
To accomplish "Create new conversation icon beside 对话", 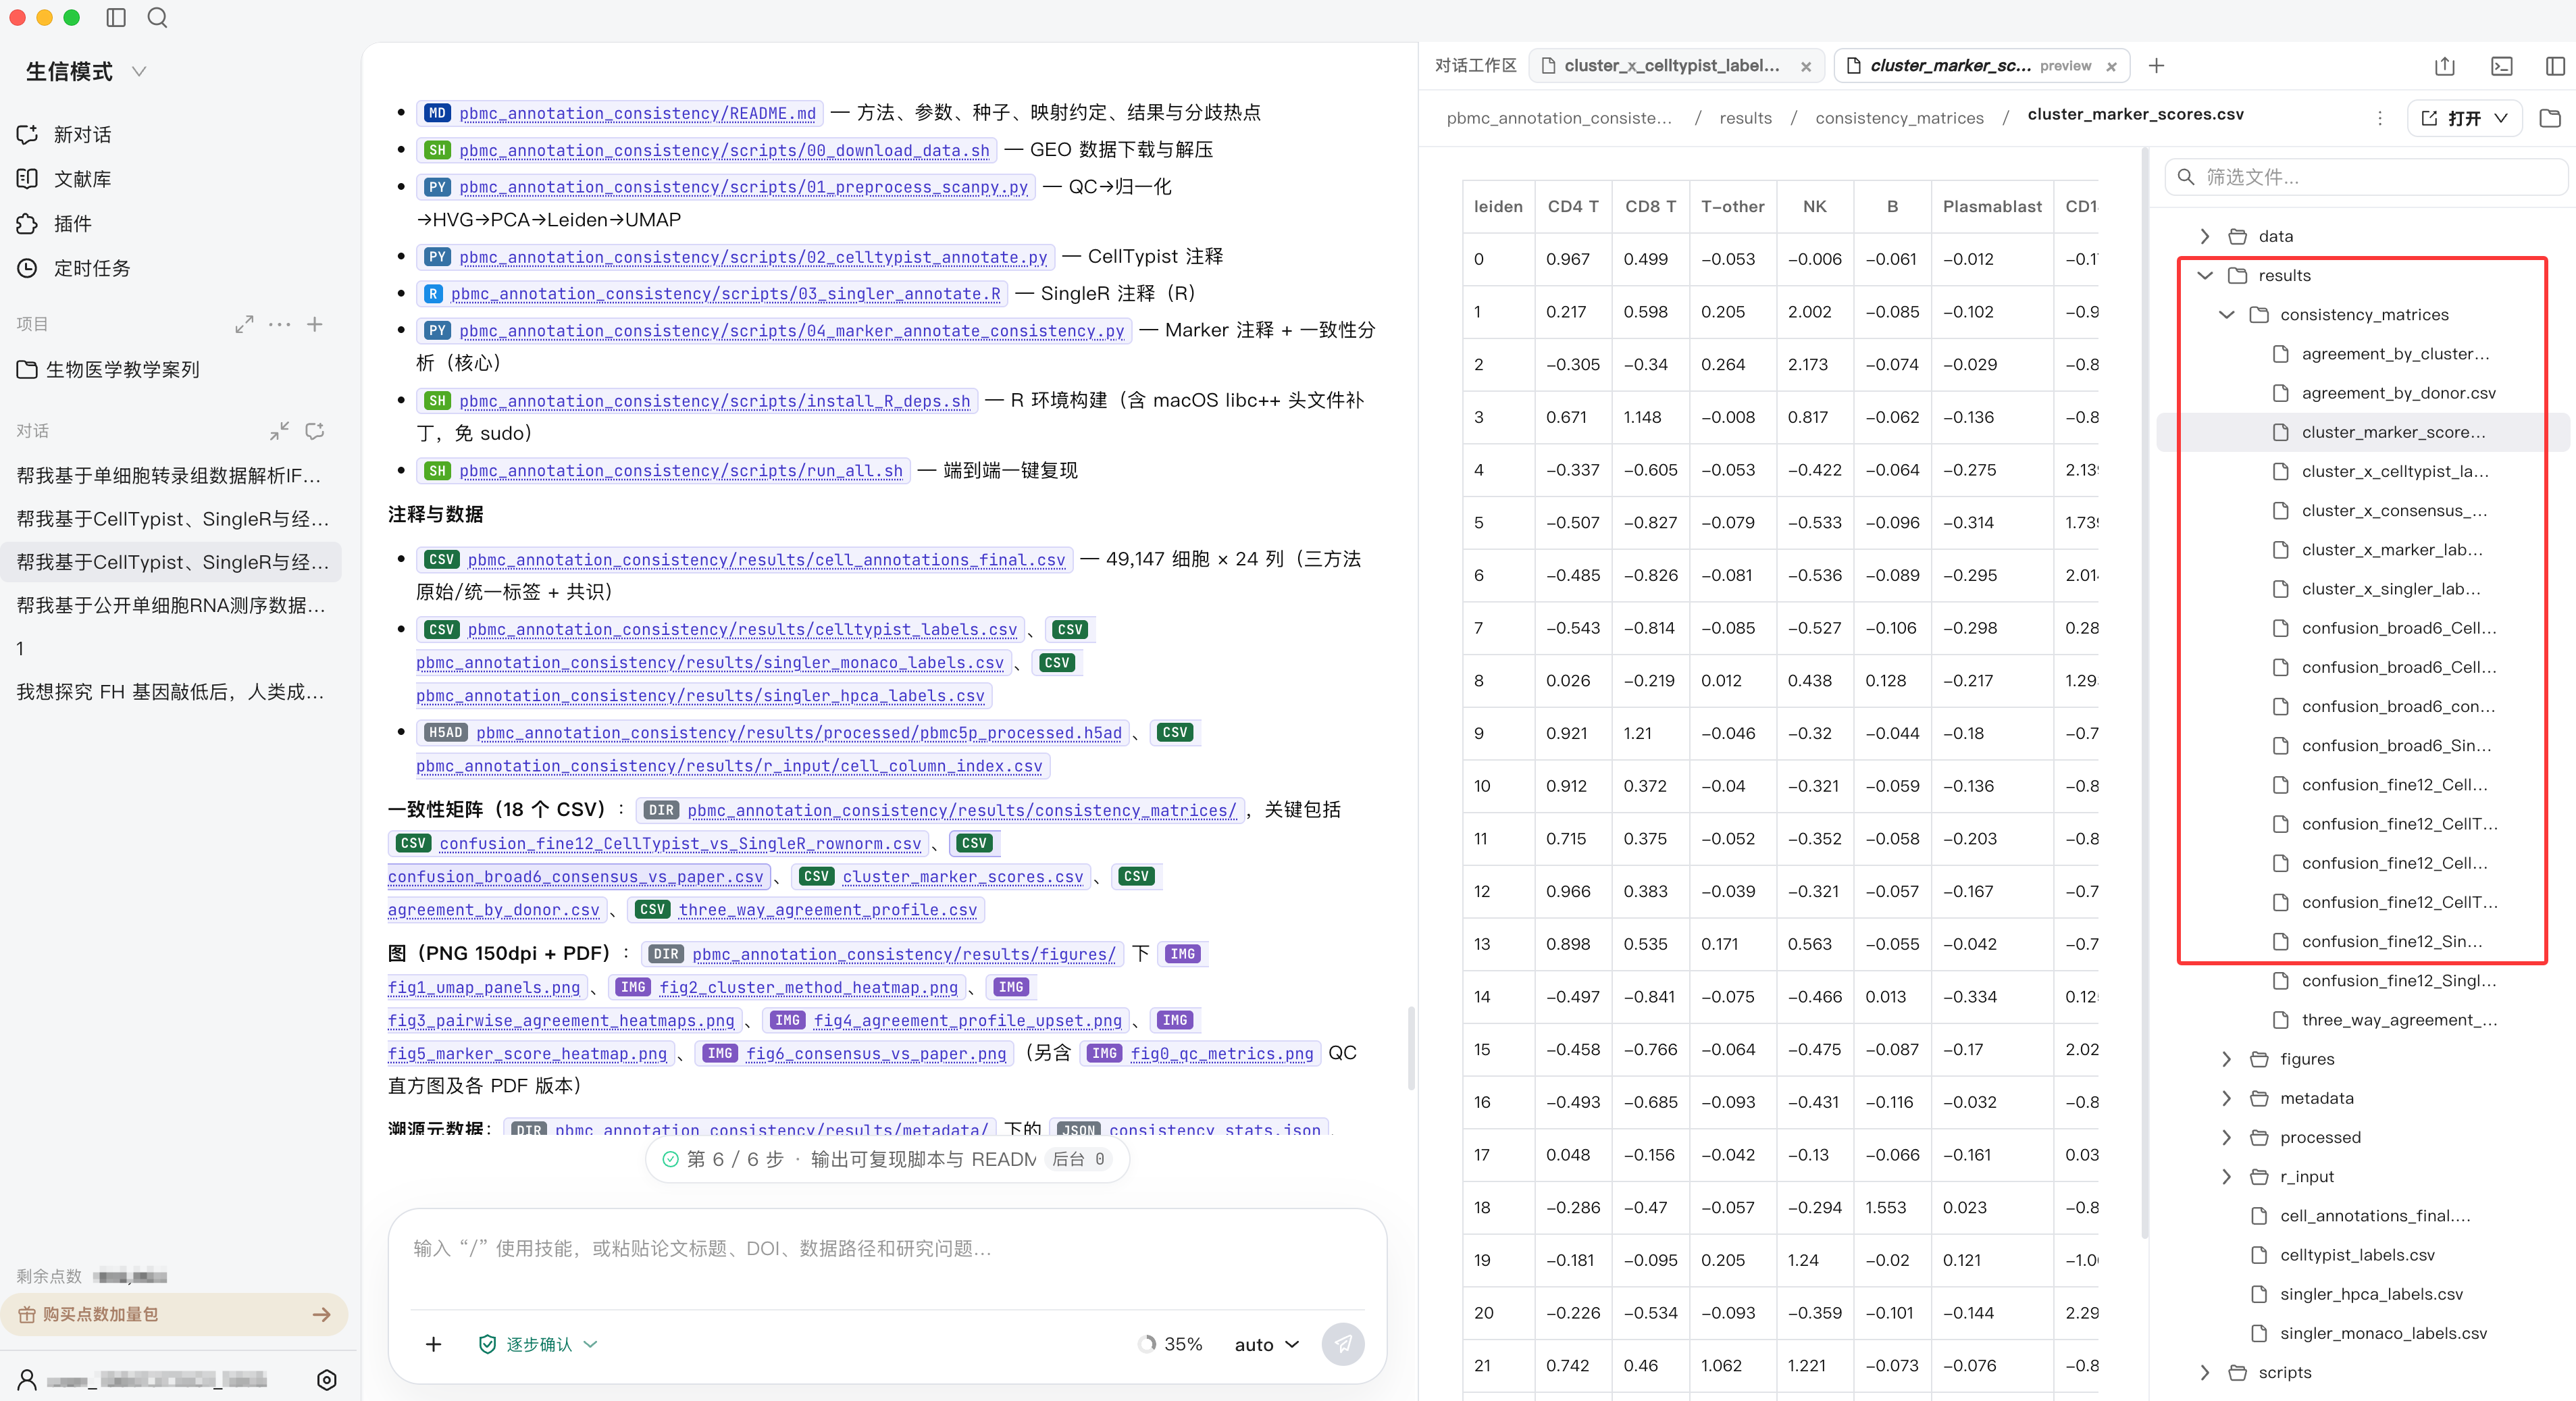I will (x=315, y=431).
